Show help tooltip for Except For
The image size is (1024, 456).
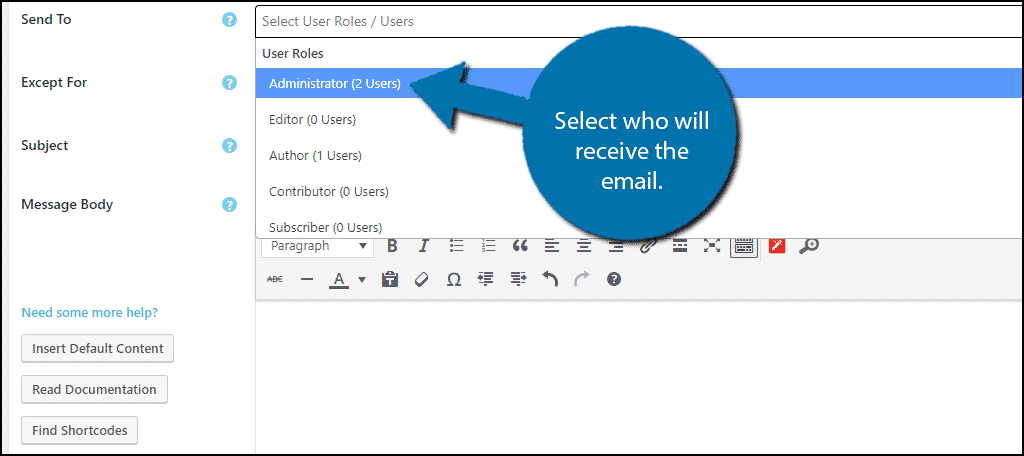pyautogui.click(x=229, y=83)
